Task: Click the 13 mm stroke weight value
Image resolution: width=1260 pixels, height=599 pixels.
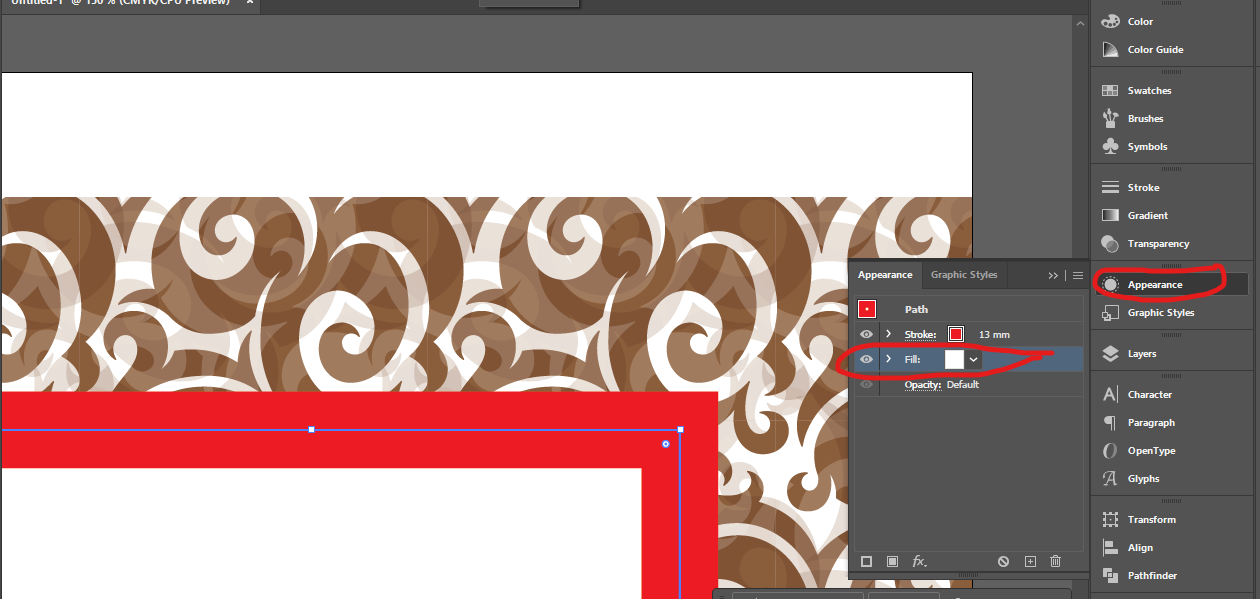Action: [x=994, y=334]
